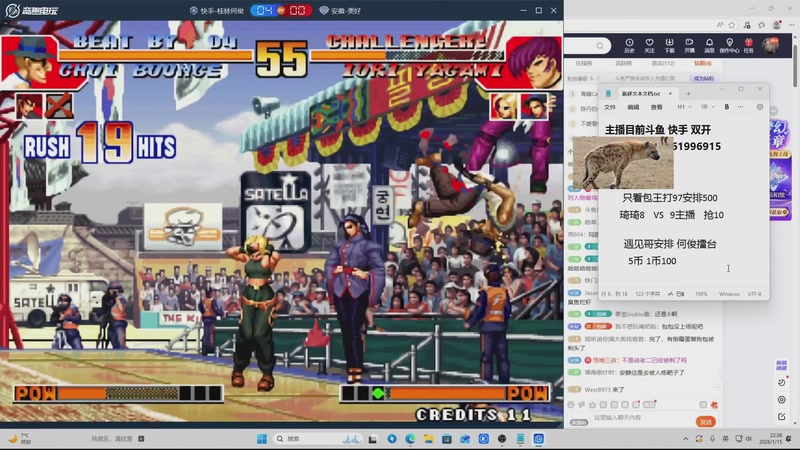Click the text line 5币 1币100

(x=652, y=261)
